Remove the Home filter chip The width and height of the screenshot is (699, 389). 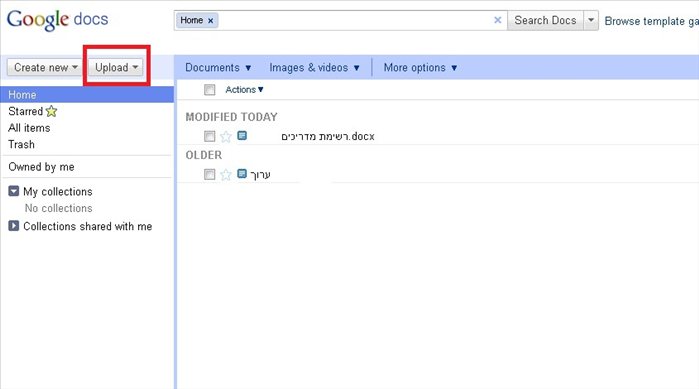(210, 20)
